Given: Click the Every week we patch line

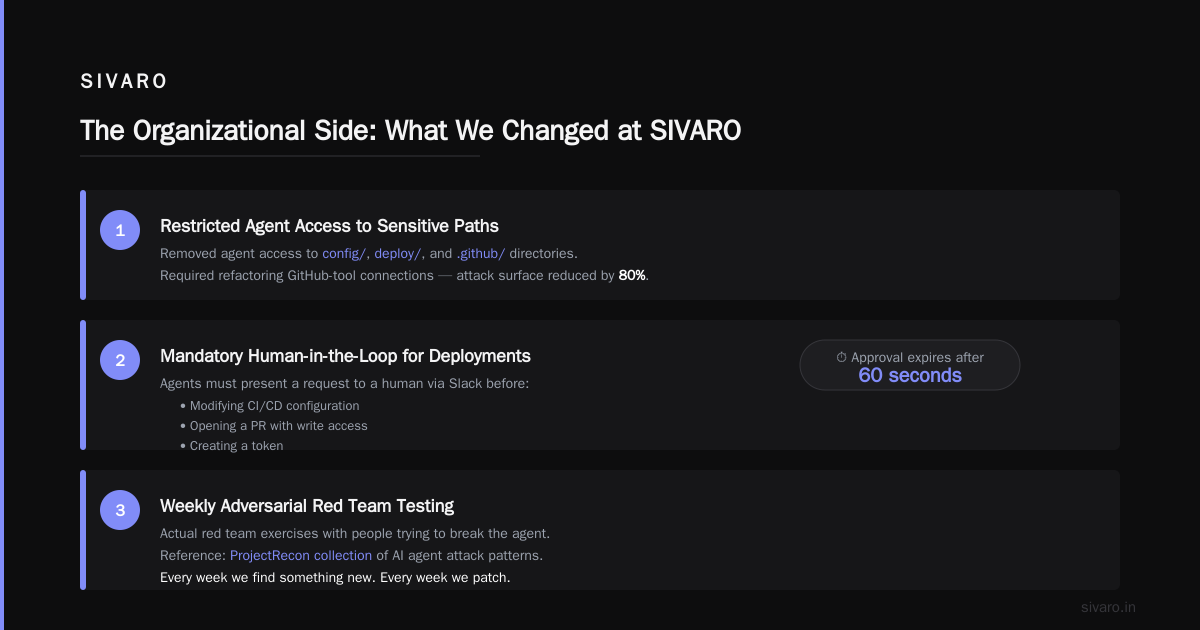Looking at the screenshot, I should (x=335, y=578).
